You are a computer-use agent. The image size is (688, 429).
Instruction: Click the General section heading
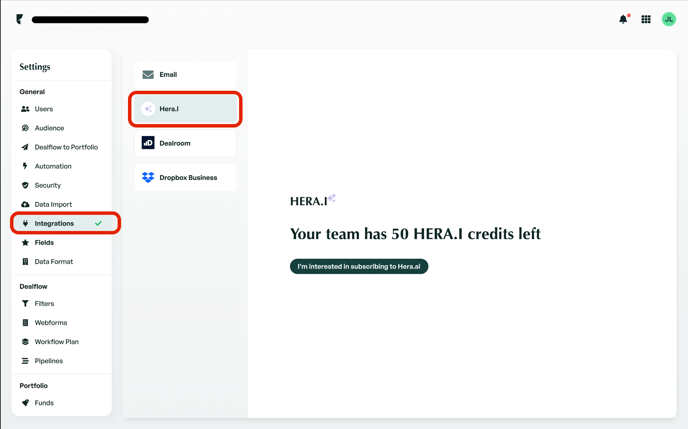click(x=32, y=92)
